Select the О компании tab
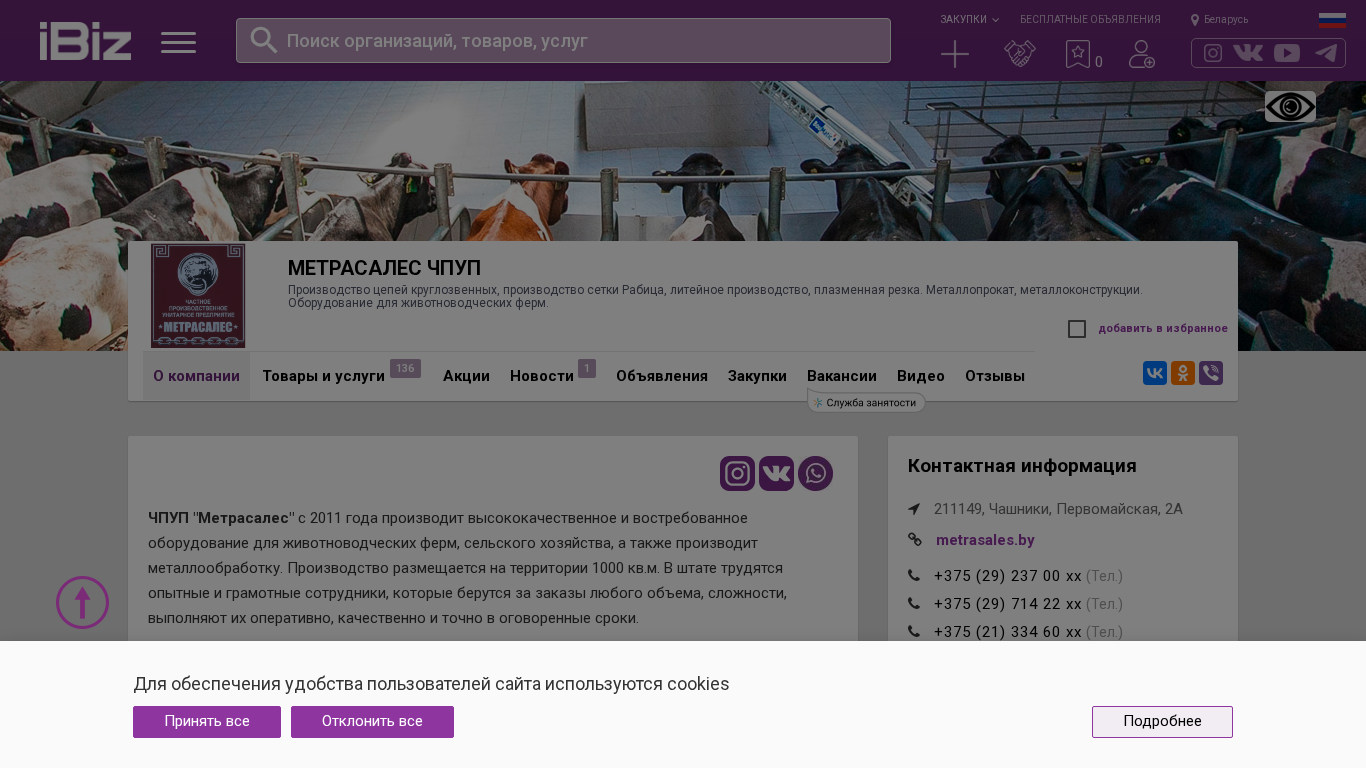 pyautogui.click(x=196, y=376)
